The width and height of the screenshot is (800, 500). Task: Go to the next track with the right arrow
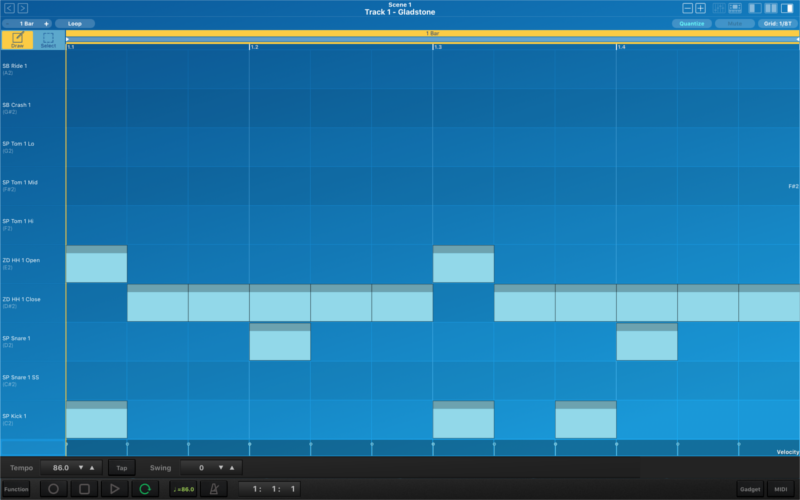(x=22, y=8)
